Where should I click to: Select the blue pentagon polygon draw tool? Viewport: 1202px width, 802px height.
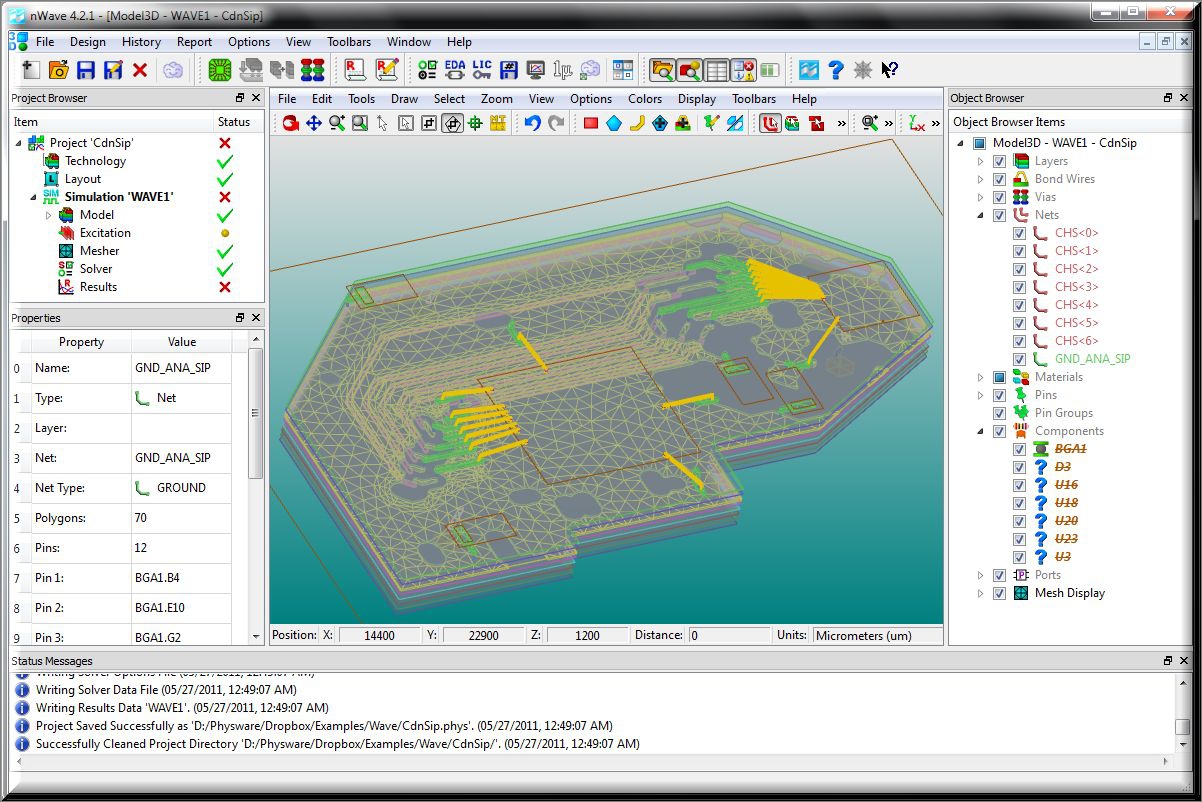click(614, 123)
